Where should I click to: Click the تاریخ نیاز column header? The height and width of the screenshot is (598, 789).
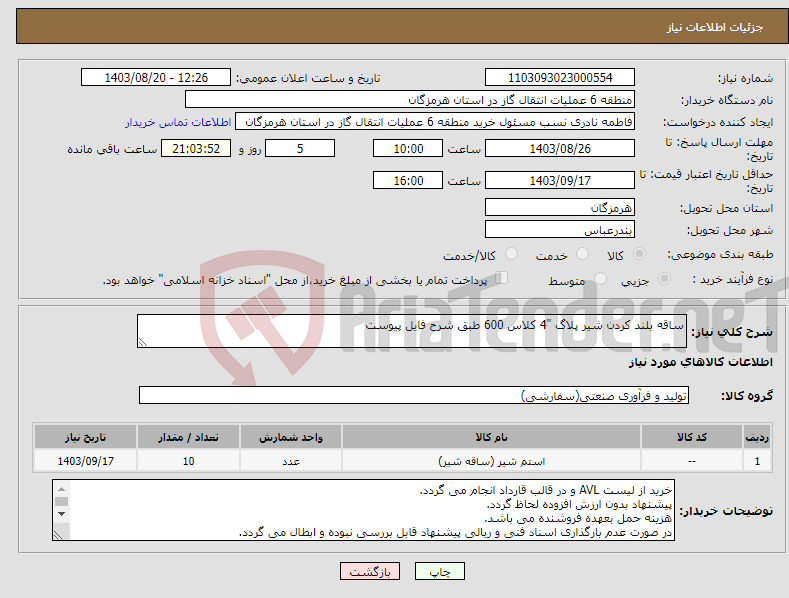[x=86, y=437]
